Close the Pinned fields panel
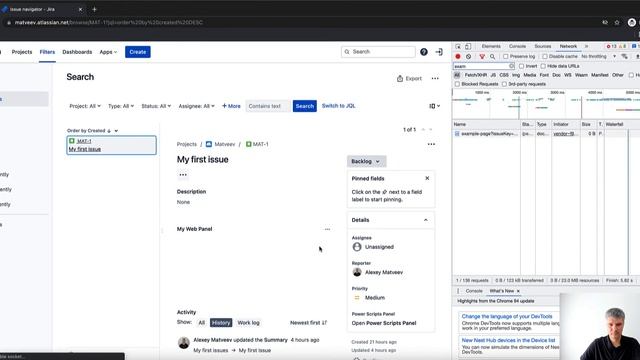 427,178
